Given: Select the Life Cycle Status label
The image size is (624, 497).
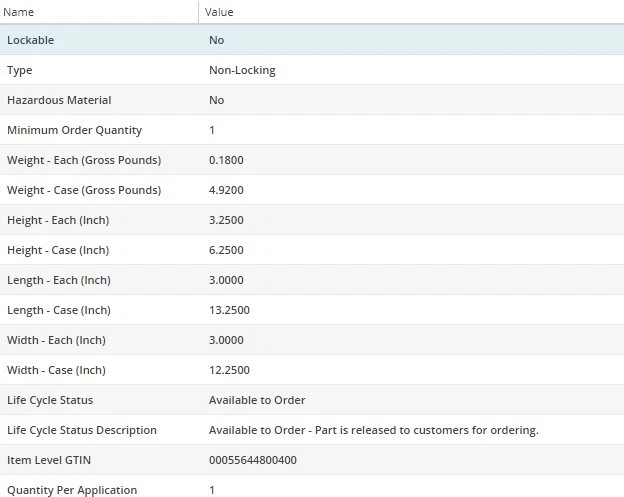Looking at the screenshot, I should point(50,400).
